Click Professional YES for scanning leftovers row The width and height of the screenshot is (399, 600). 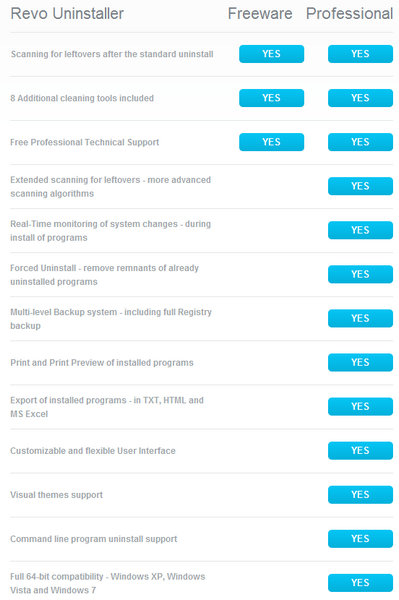(360, 54)
